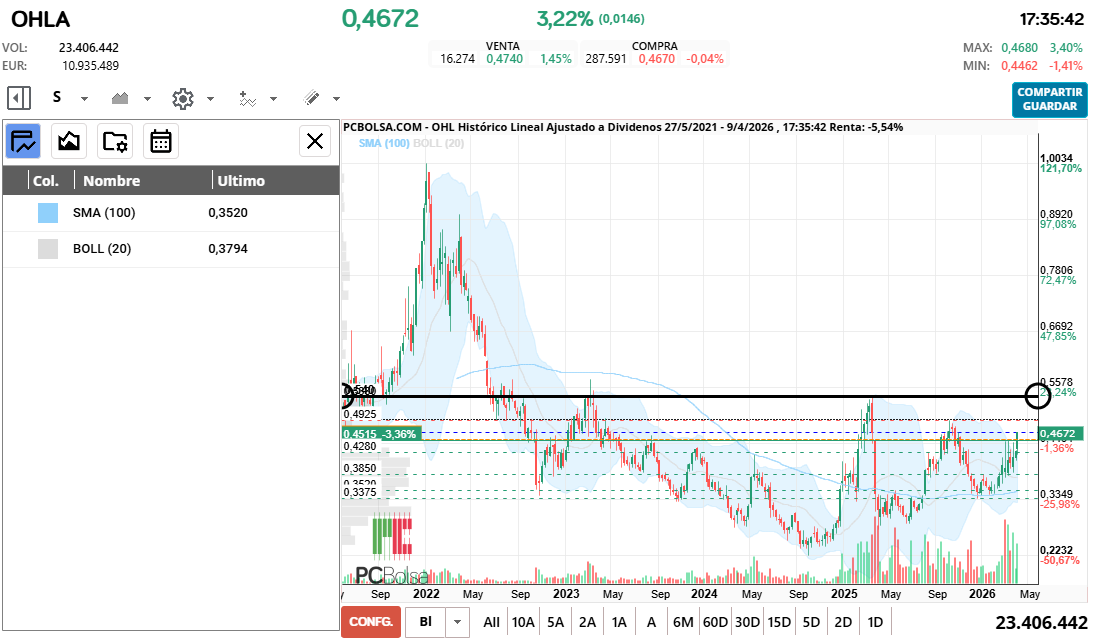Open the indicators list panel icon
Image resolution: width=1103 pixels, height=643 pixels.
coord(23,141)
